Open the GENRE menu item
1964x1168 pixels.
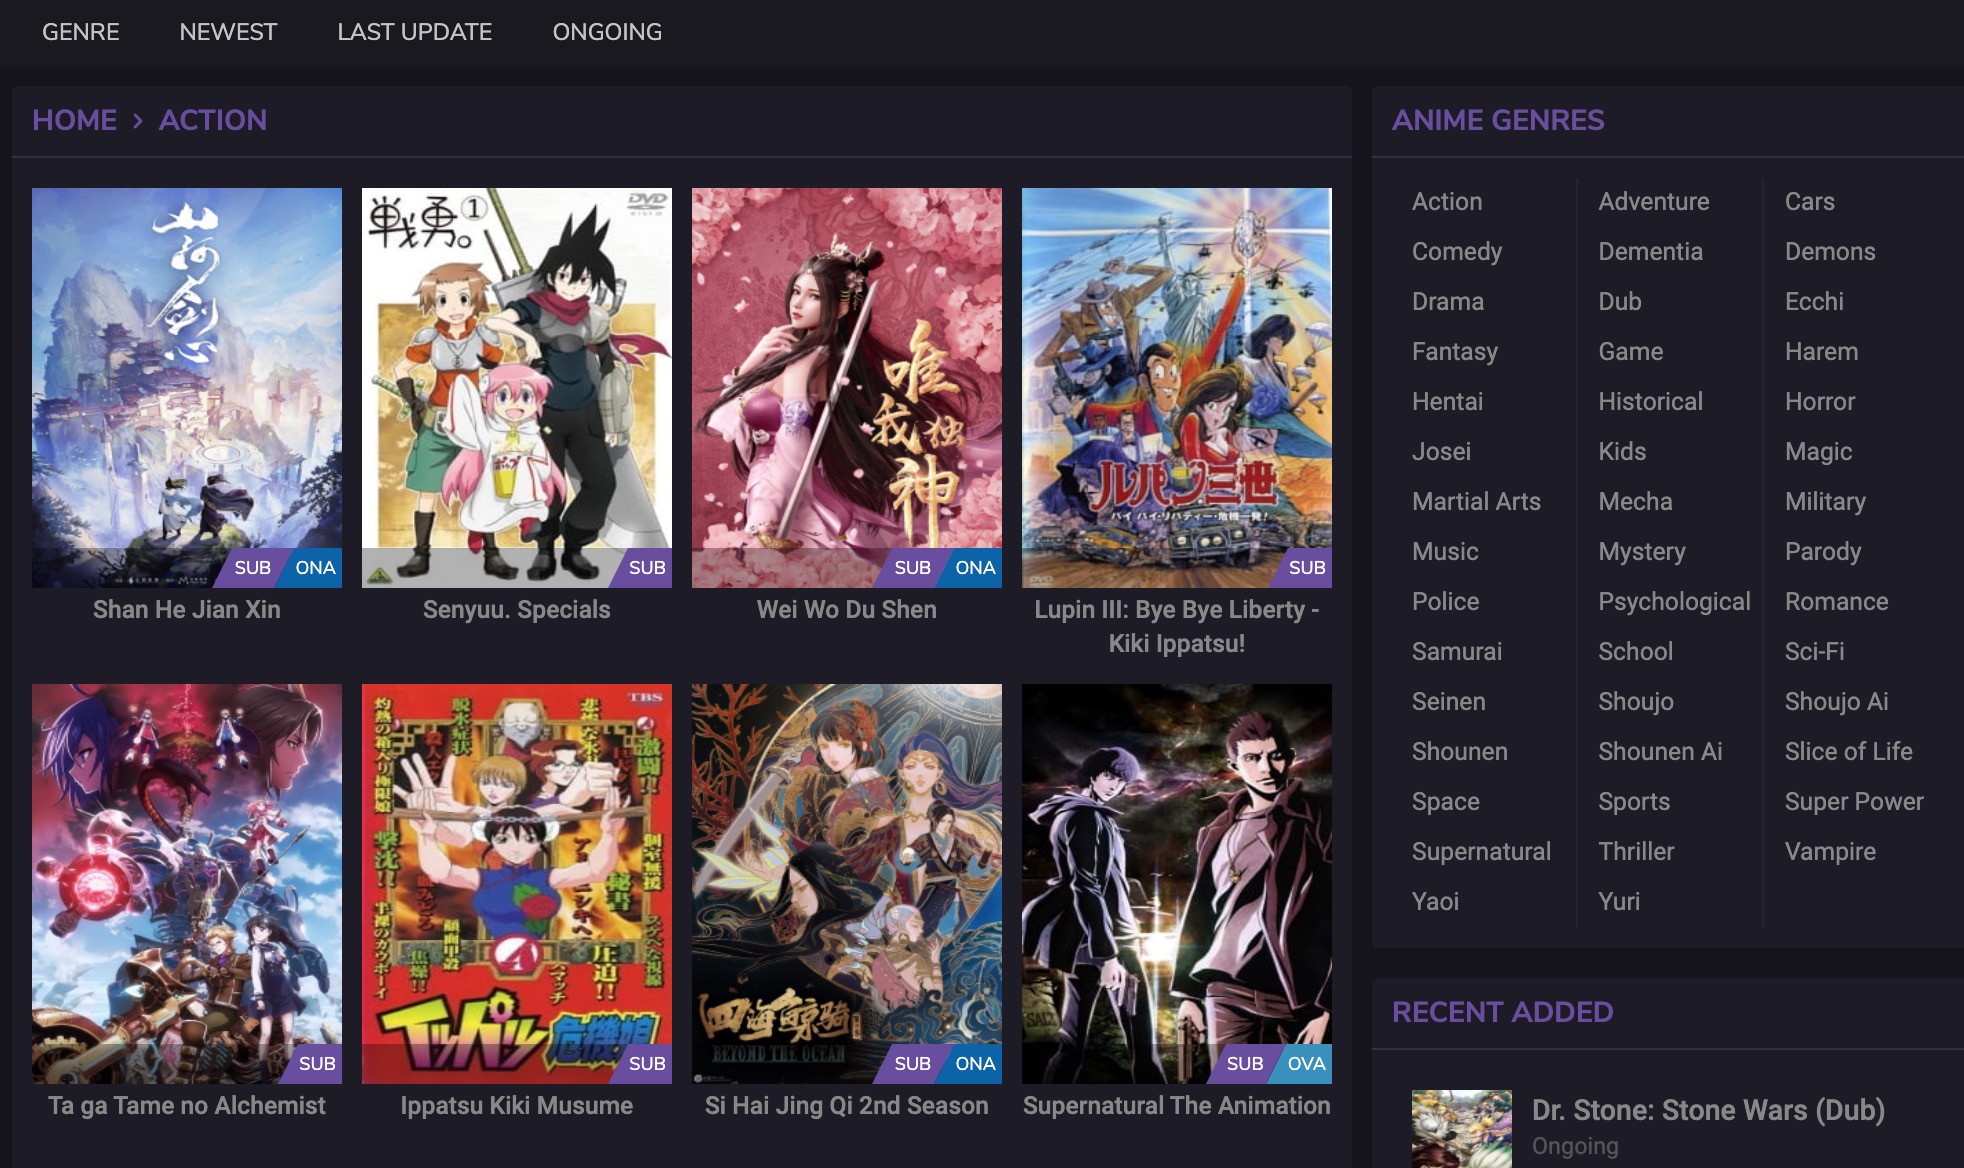[81, 32]
